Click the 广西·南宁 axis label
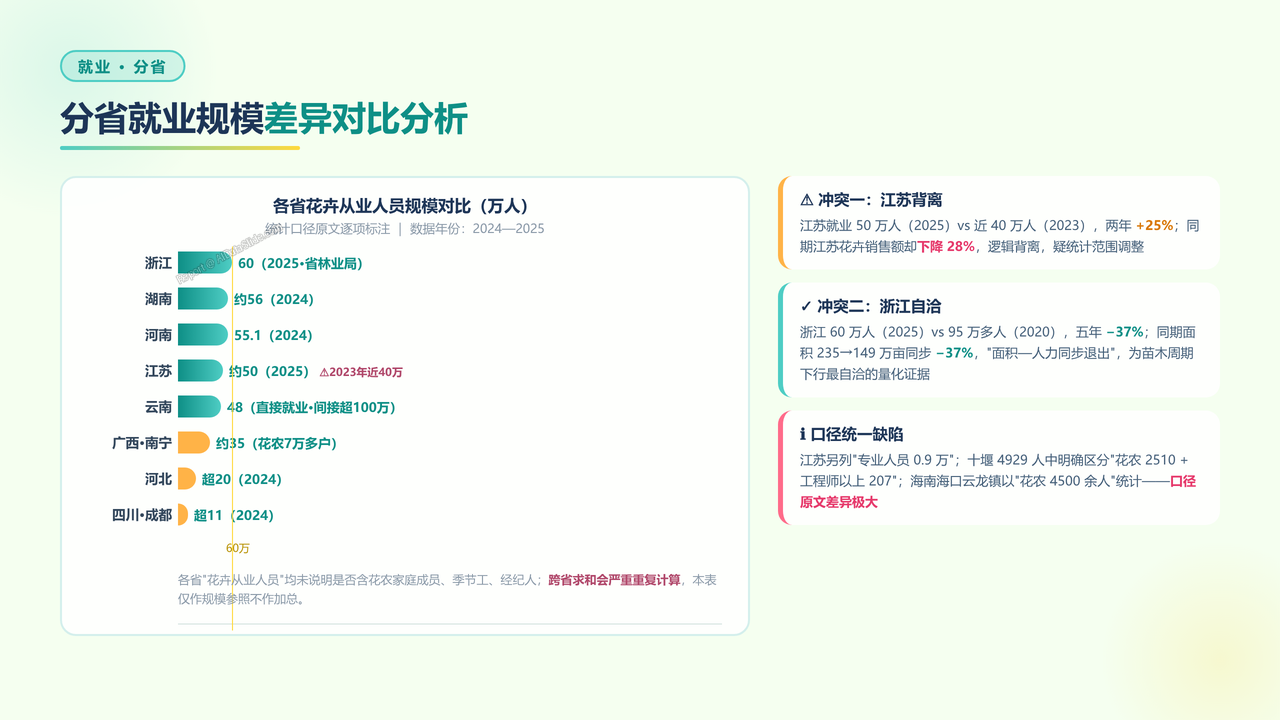 tap(142, 443)
